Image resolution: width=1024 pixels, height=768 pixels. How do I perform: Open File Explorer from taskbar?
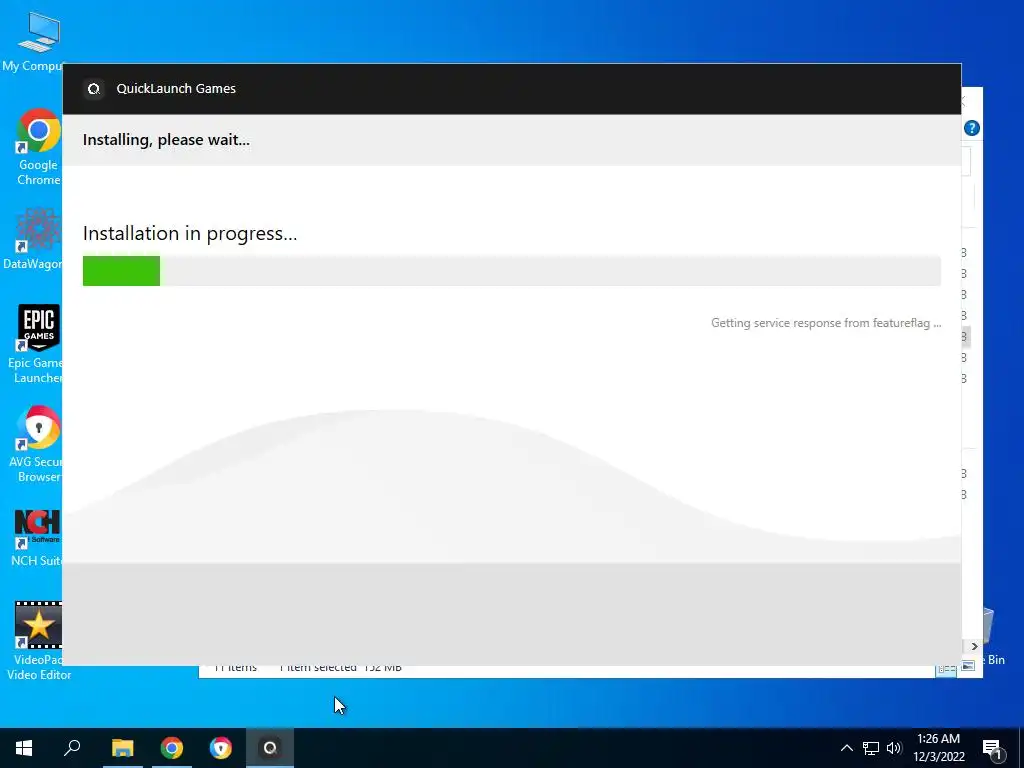[122, 748]
